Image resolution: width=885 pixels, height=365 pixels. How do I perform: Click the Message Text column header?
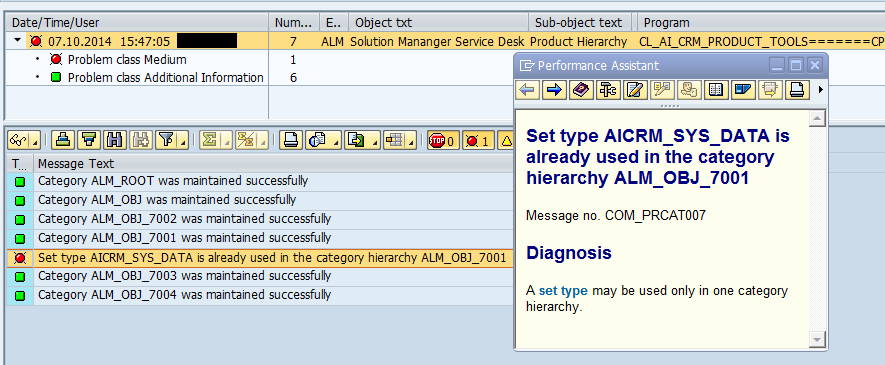coord(274,164)
